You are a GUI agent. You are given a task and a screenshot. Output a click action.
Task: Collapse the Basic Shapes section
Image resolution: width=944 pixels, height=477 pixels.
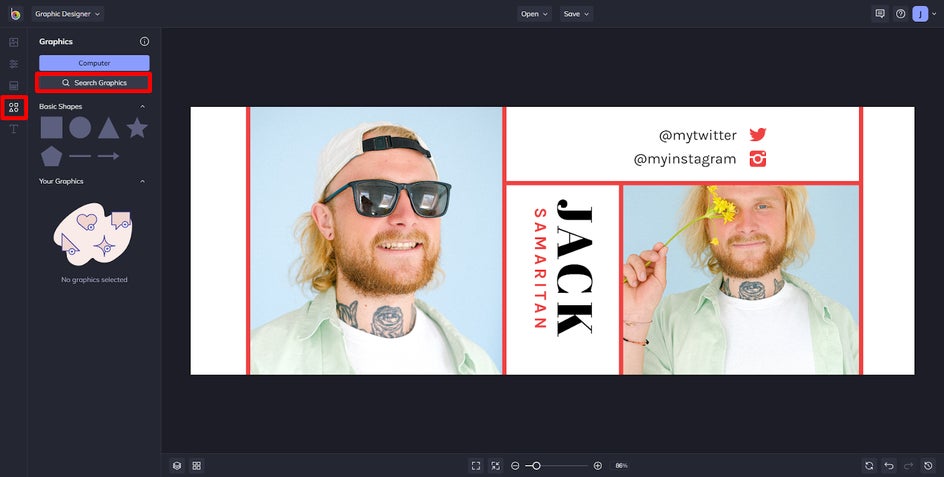[143, 107]
